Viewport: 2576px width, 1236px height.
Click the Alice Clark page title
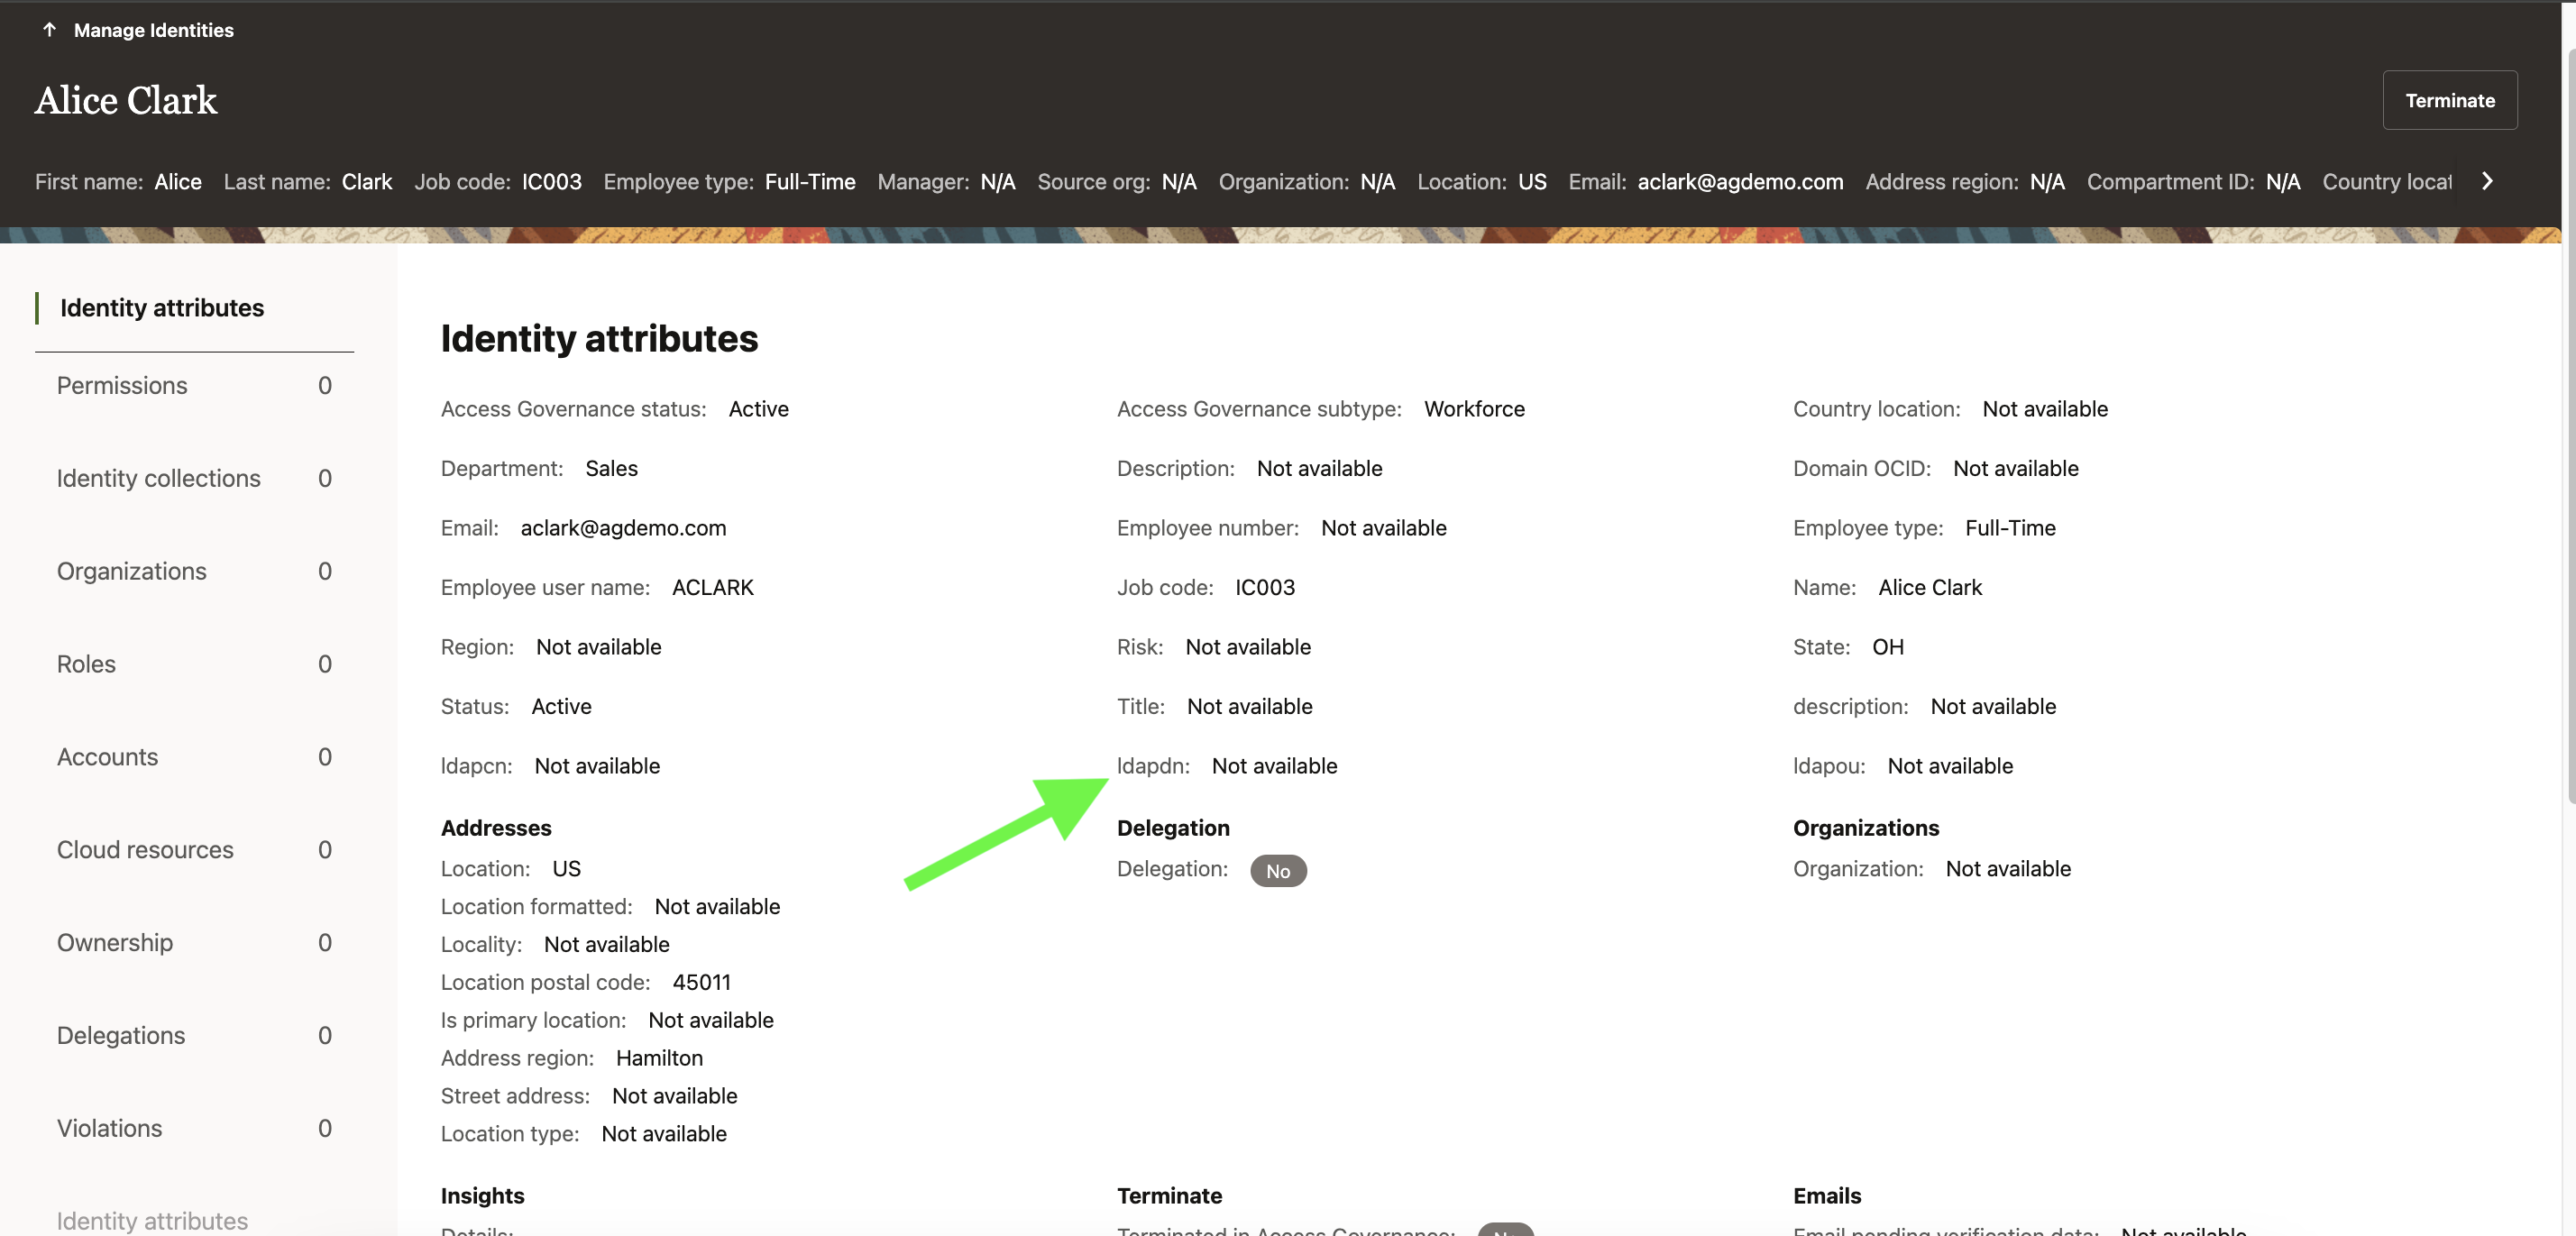coord(126,100)
